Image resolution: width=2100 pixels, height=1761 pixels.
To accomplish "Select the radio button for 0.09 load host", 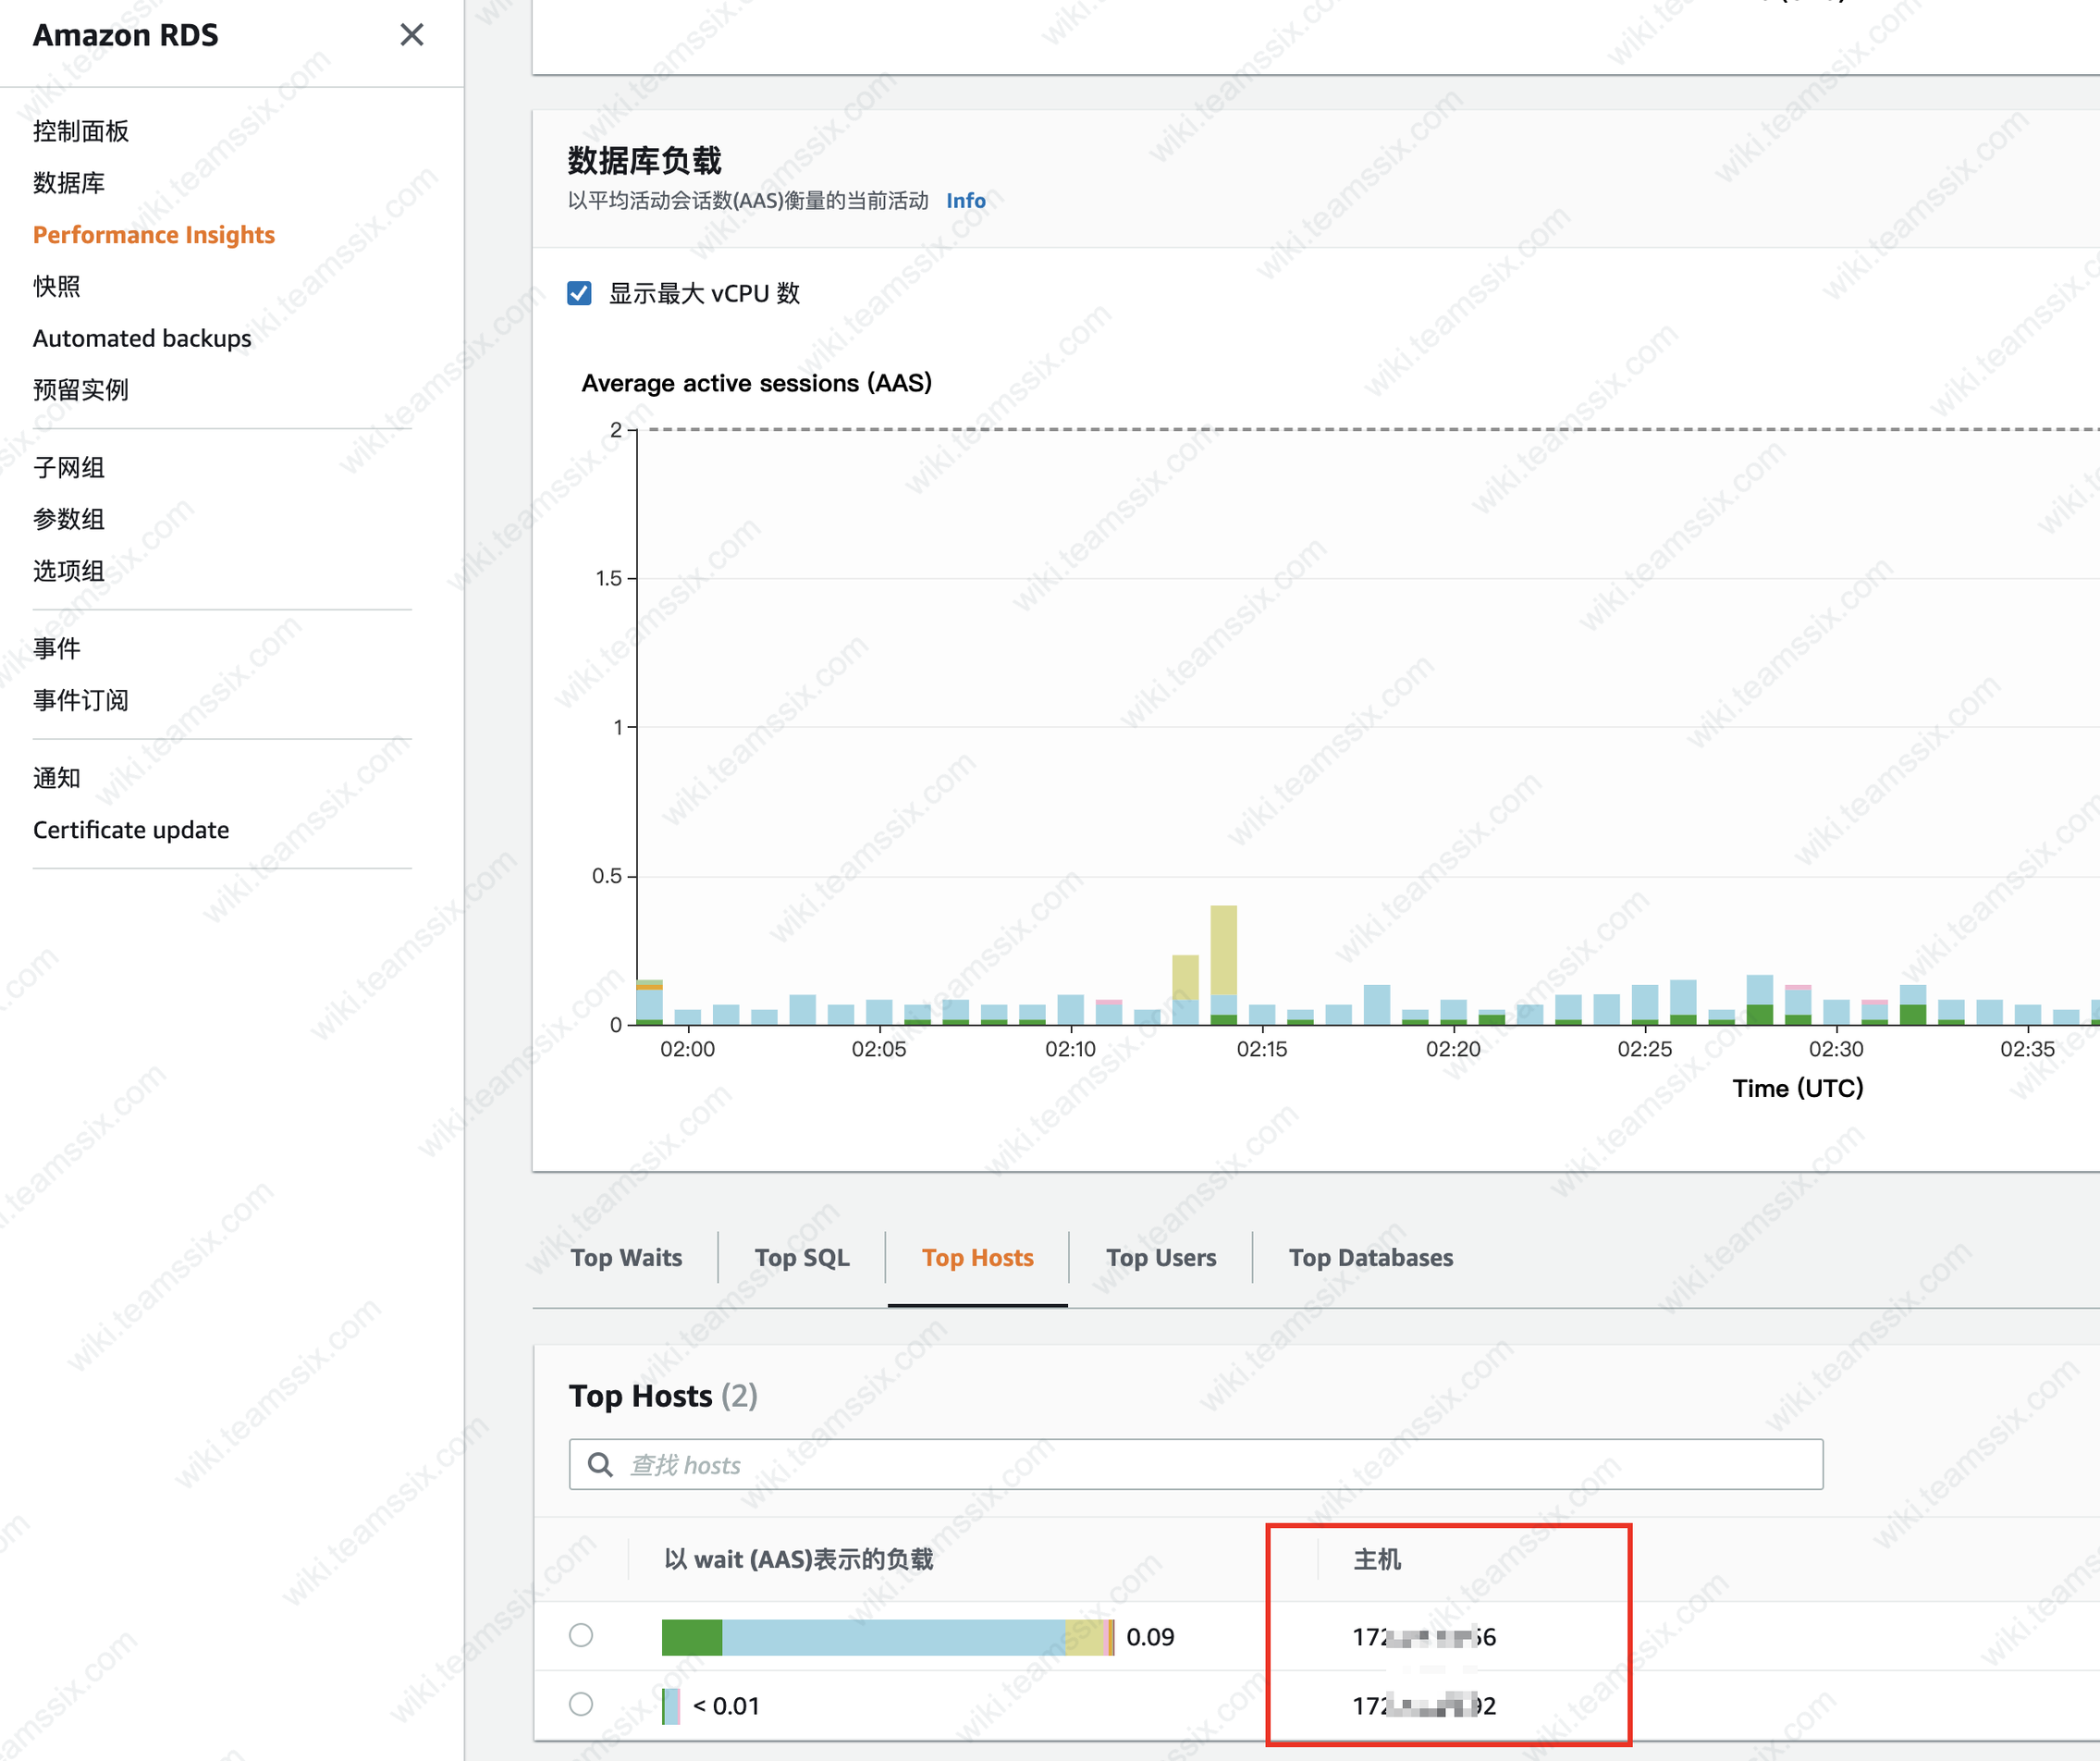I will pyautogui.click(x=581, y=1635).
